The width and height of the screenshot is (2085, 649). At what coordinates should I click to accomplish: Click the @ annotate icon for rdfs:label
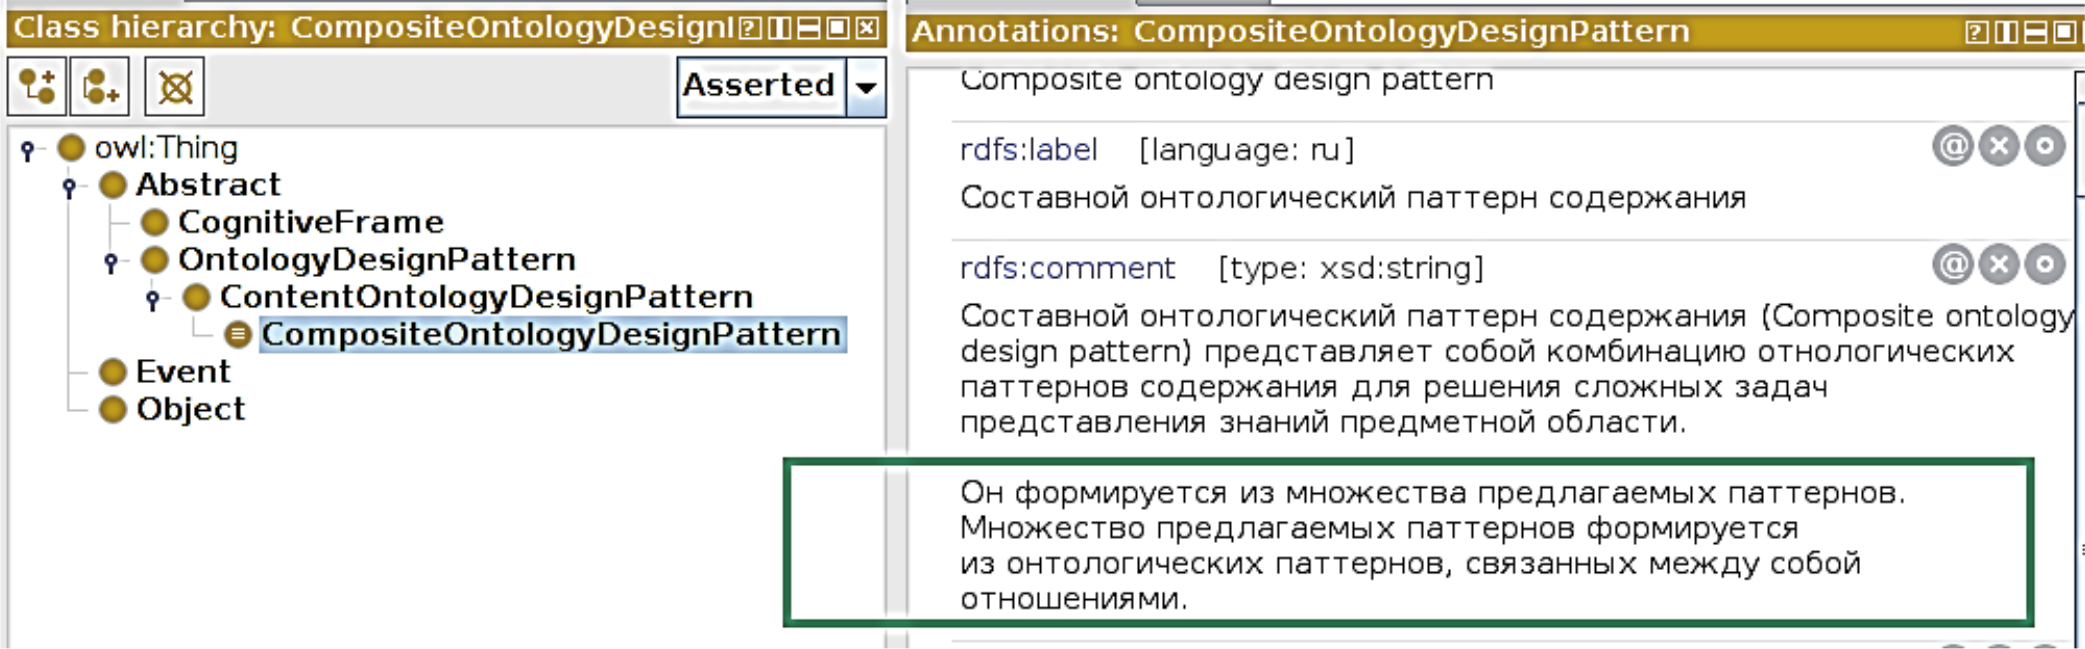click(x=1951, y=147)
